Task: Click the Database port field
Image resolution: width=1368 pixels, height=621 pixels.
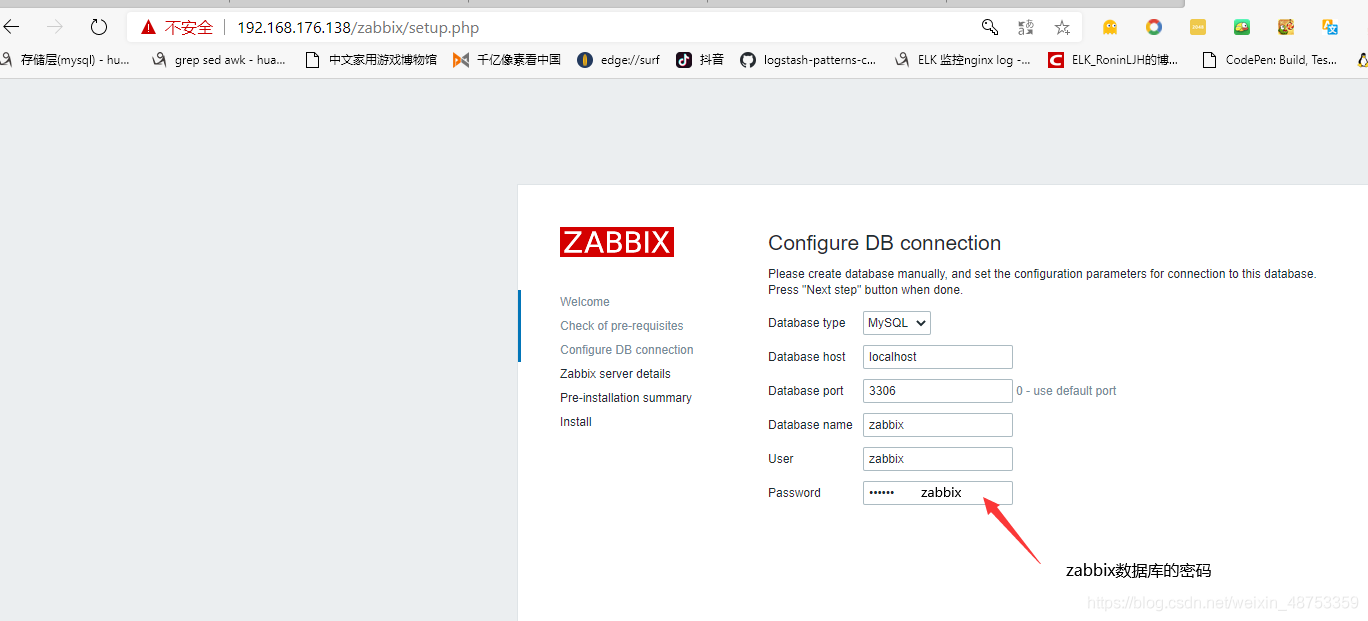Action: (x=938, y=391)
